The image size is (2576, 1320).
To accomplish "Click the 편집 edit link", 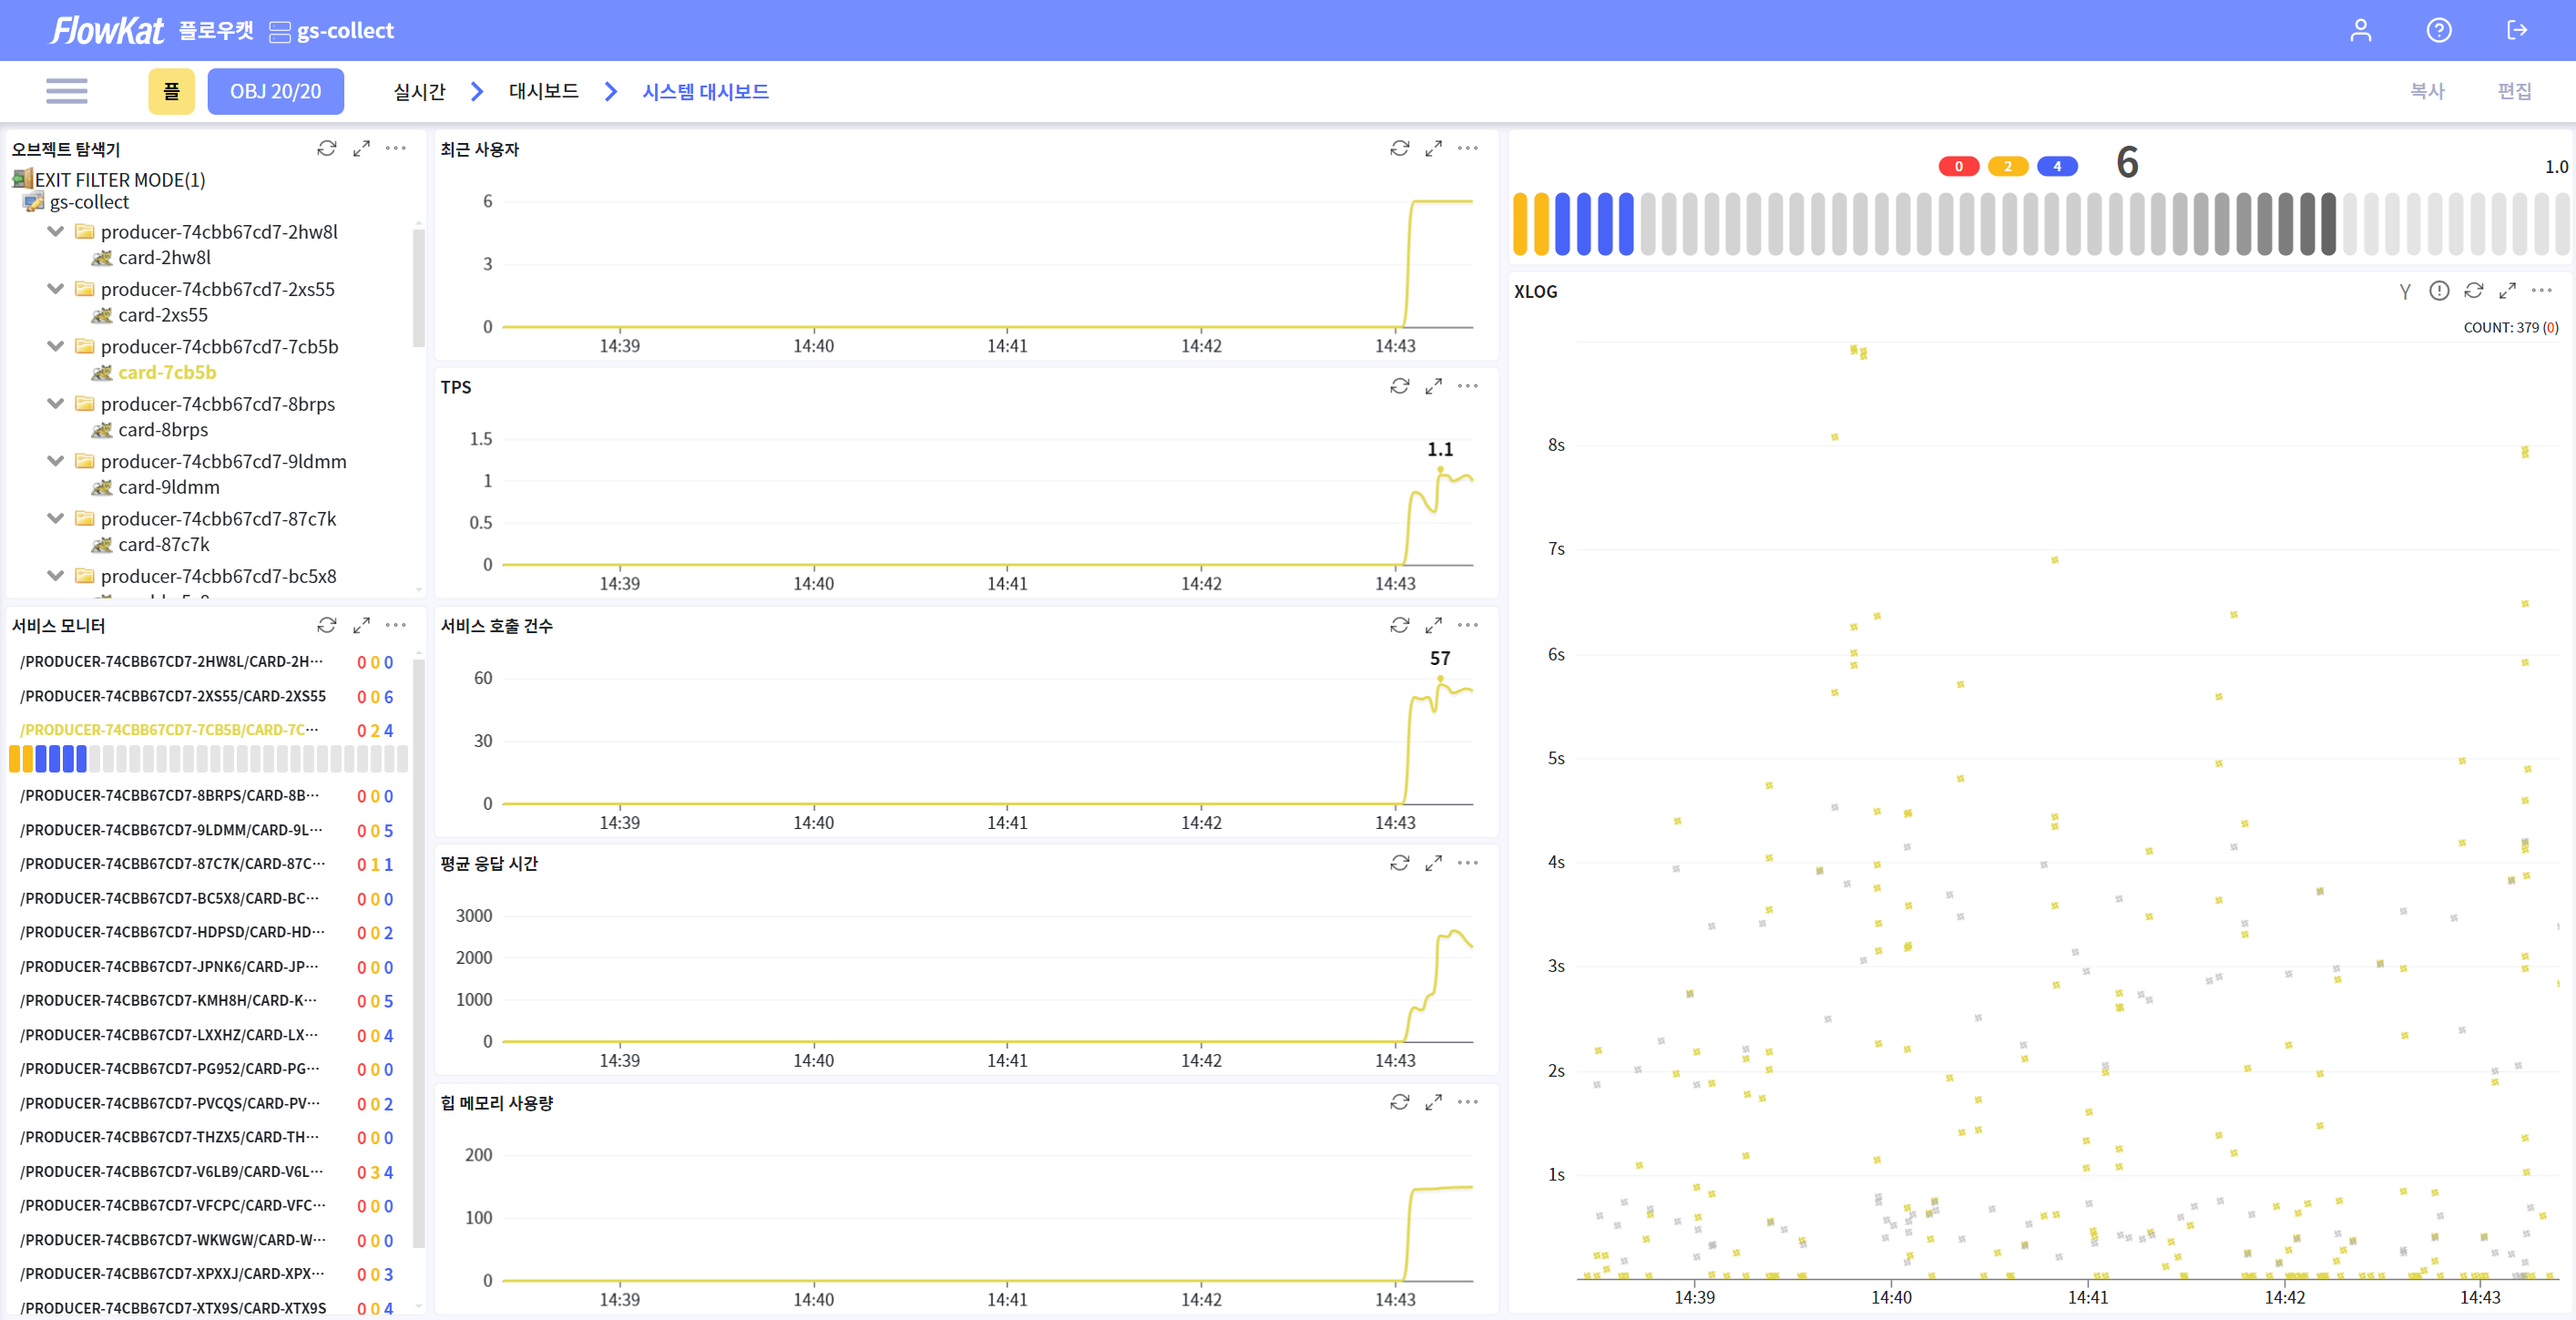I will (x=2513, y=91).
